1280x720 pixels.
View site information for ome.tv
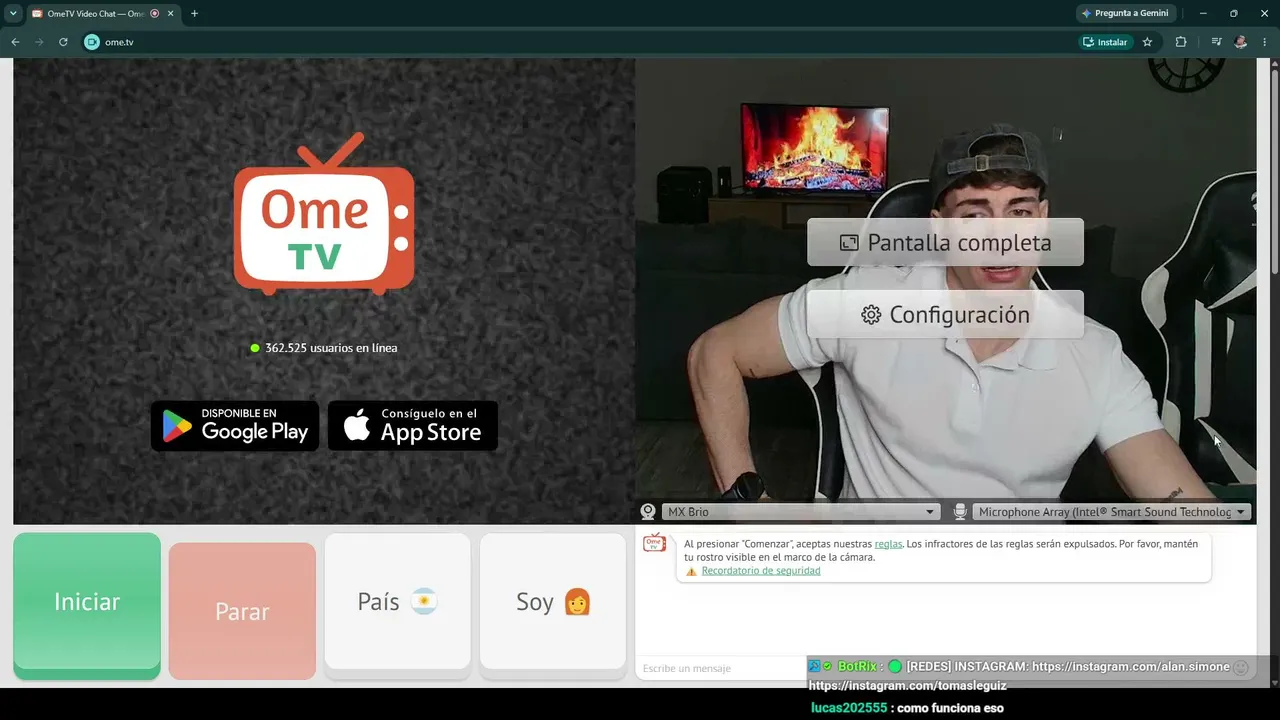(x=92, y=42)
